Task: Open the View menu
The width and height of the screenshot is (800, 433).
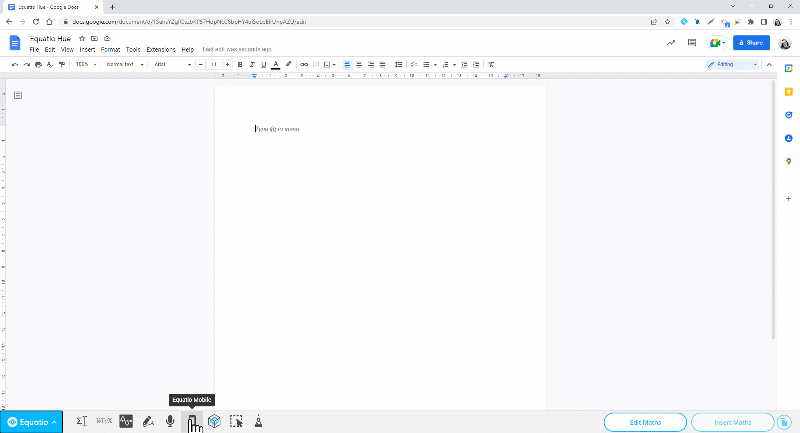Action: pyautogui.click(x=67, y=49)
